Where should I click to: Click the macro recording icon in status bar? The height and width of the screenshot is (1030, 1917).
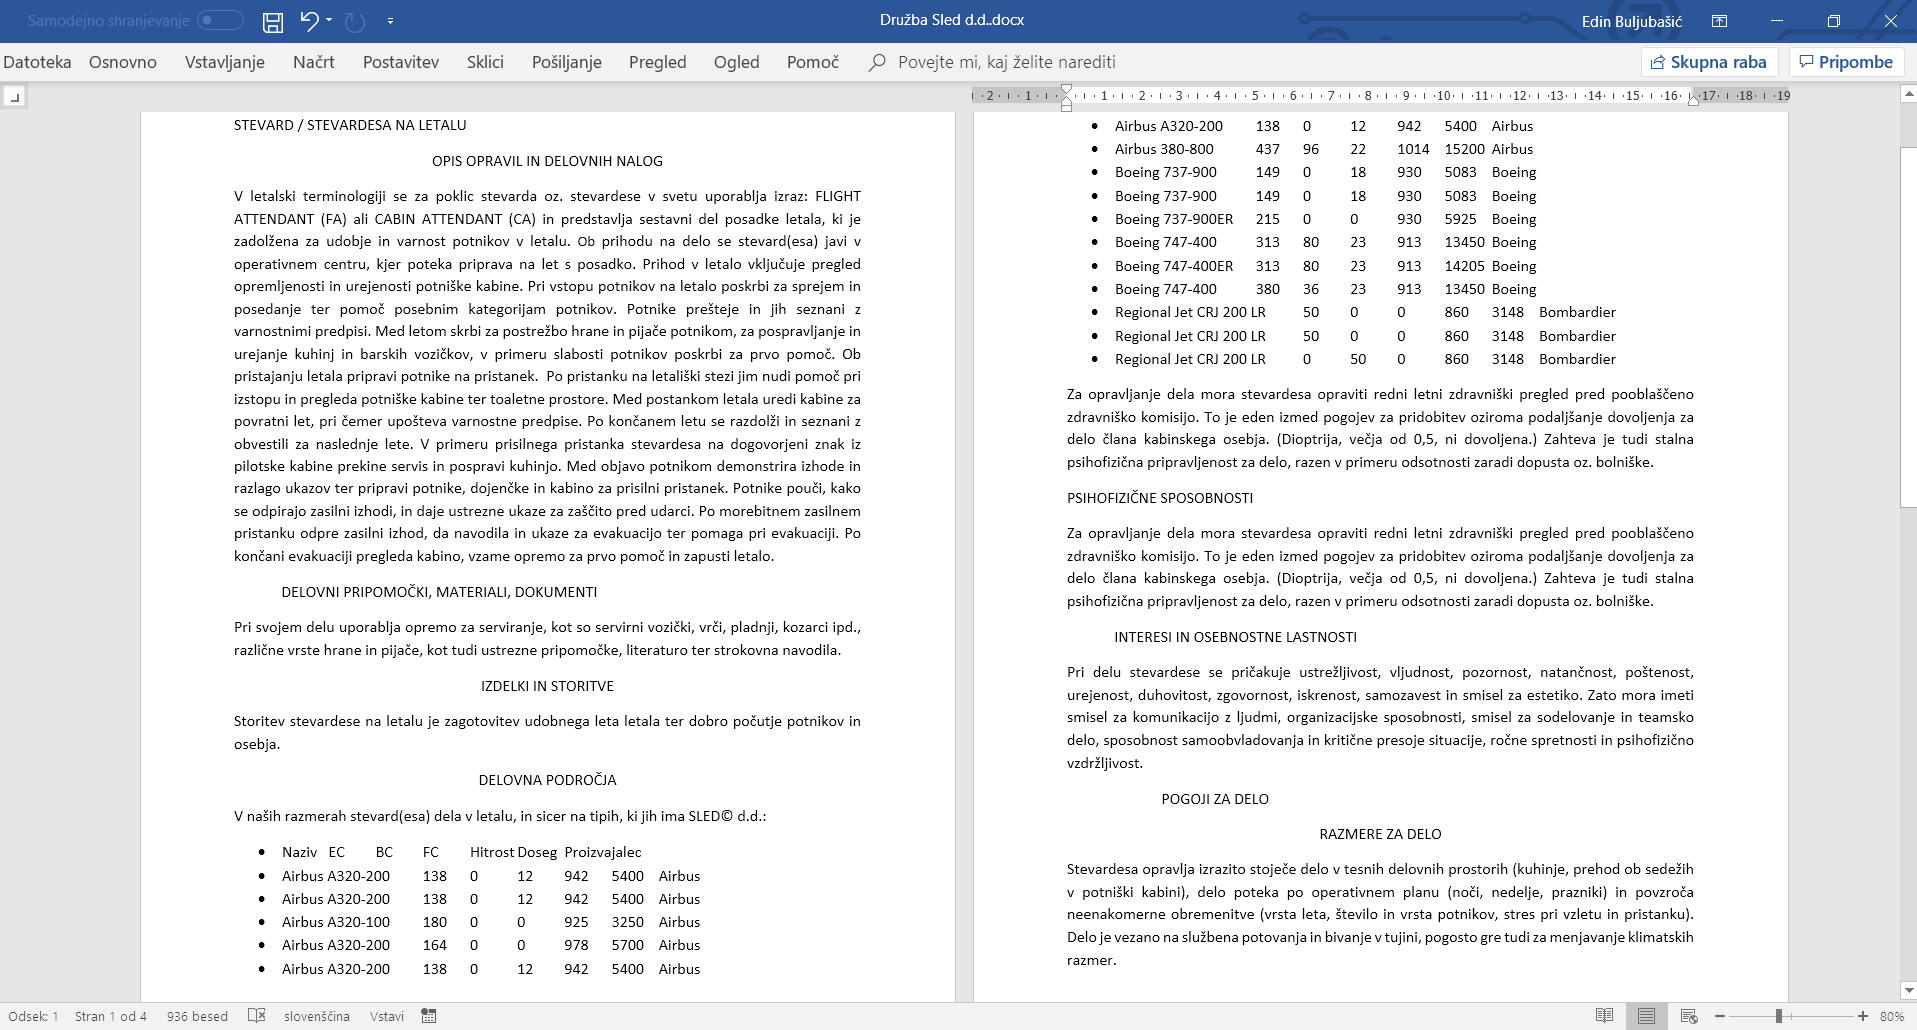click(429, 1016)
